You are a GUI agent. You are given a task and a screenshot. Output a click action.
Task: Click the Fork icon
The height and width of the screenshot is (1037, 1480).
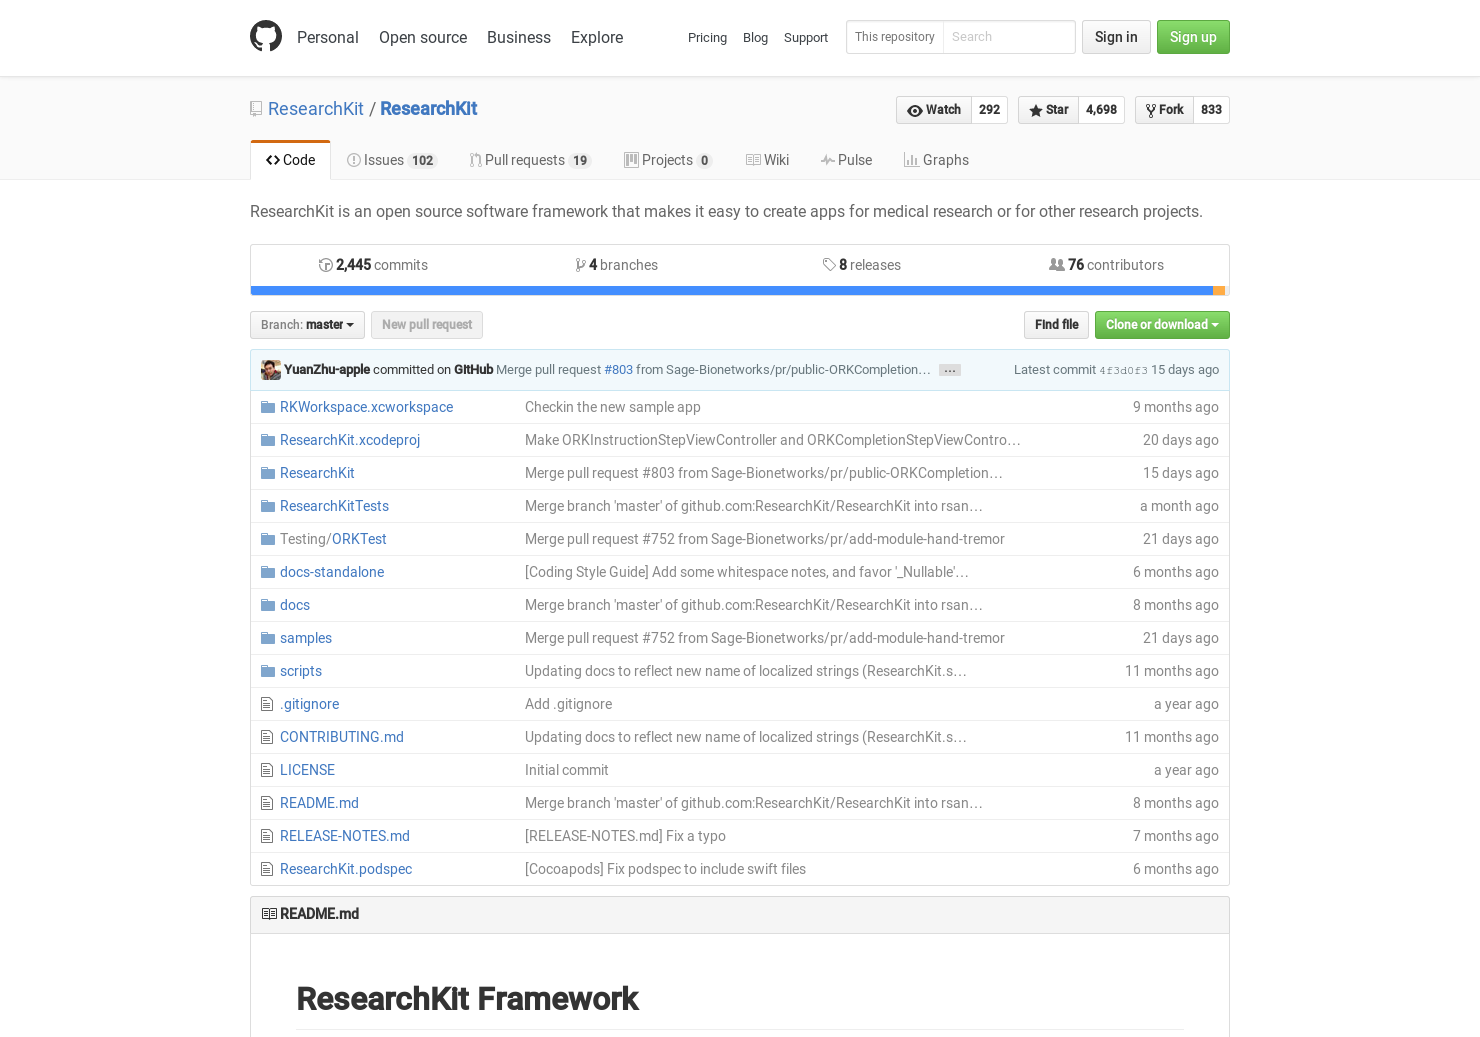1150,110
